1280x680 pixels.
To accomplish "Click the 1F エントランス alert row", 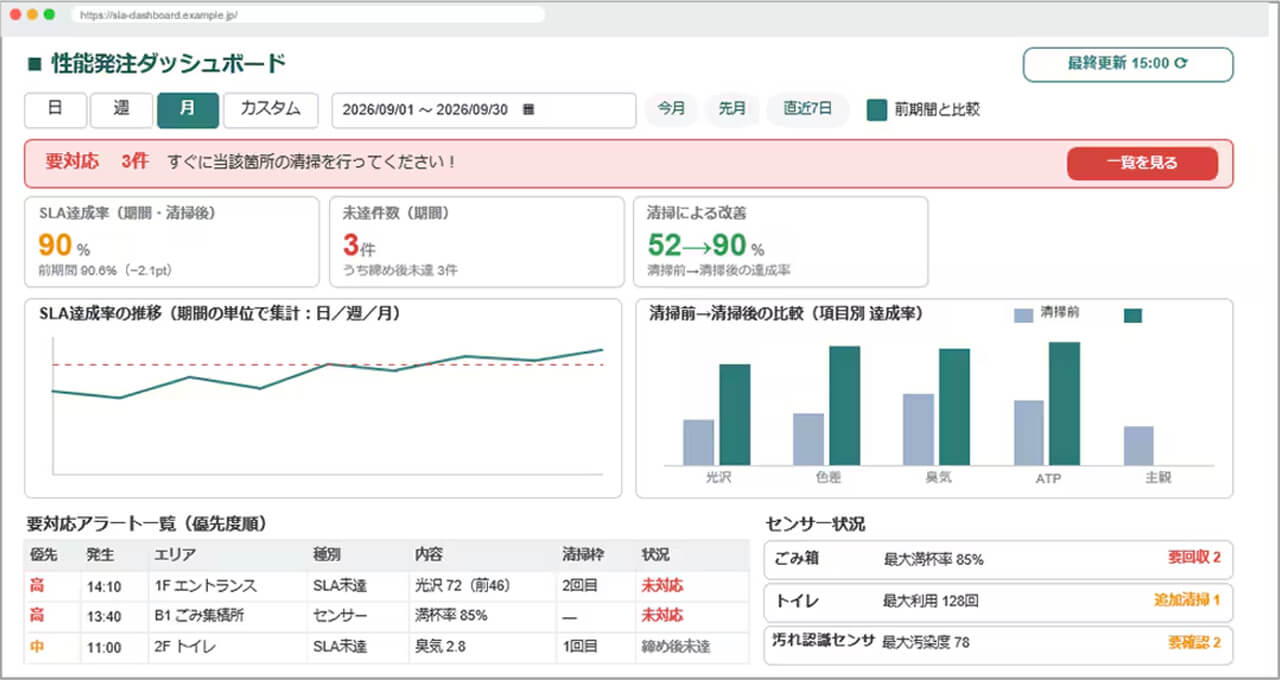I will click(x=386, y=586).
